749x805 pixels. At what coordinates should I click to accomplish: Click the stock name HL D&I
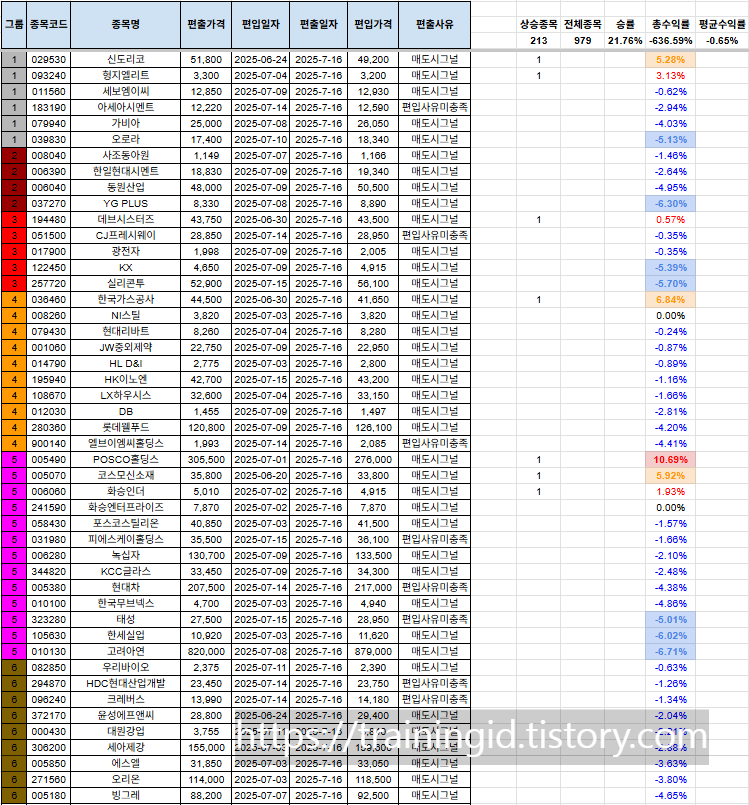pos(126,363)
